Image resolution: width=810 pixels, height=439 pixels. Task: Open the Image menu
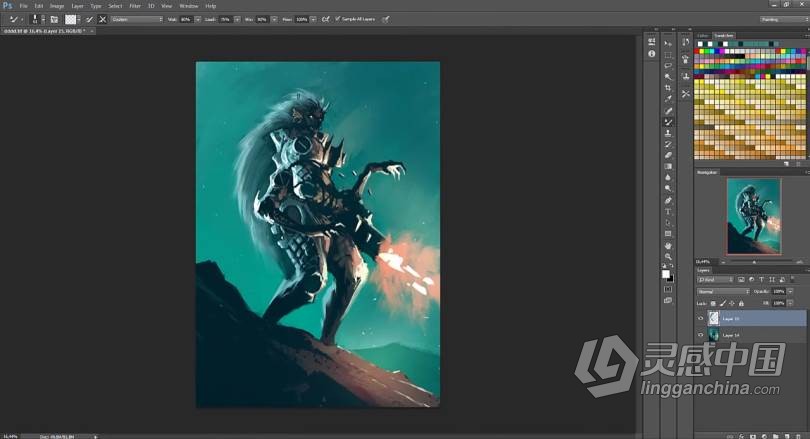(x=57, y=6)
